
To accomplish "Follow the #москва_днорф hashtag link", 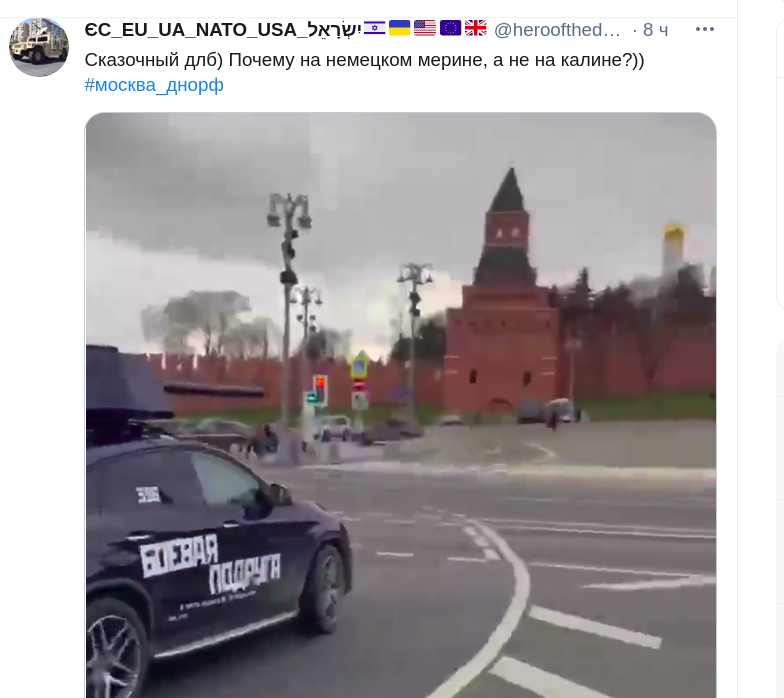I will click(x=154, y=85).
